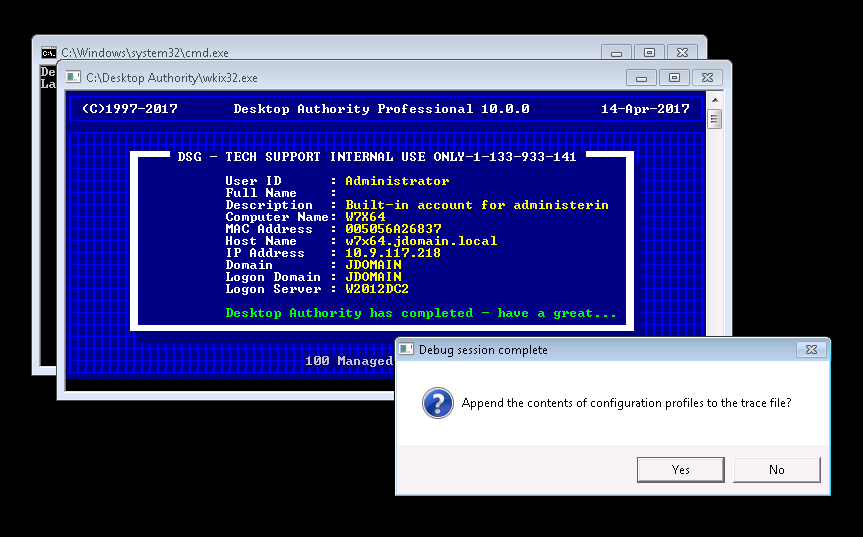Click the Debug session complete title icon
Screen dimensions: 863x537
tap(406, 349)
